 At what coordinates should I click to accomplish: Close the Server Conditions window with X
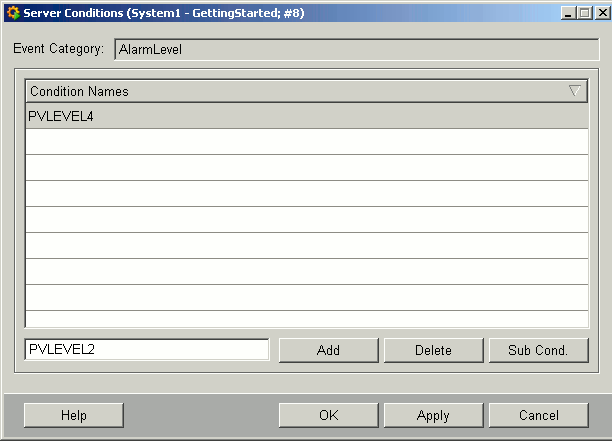click(601, 13)
